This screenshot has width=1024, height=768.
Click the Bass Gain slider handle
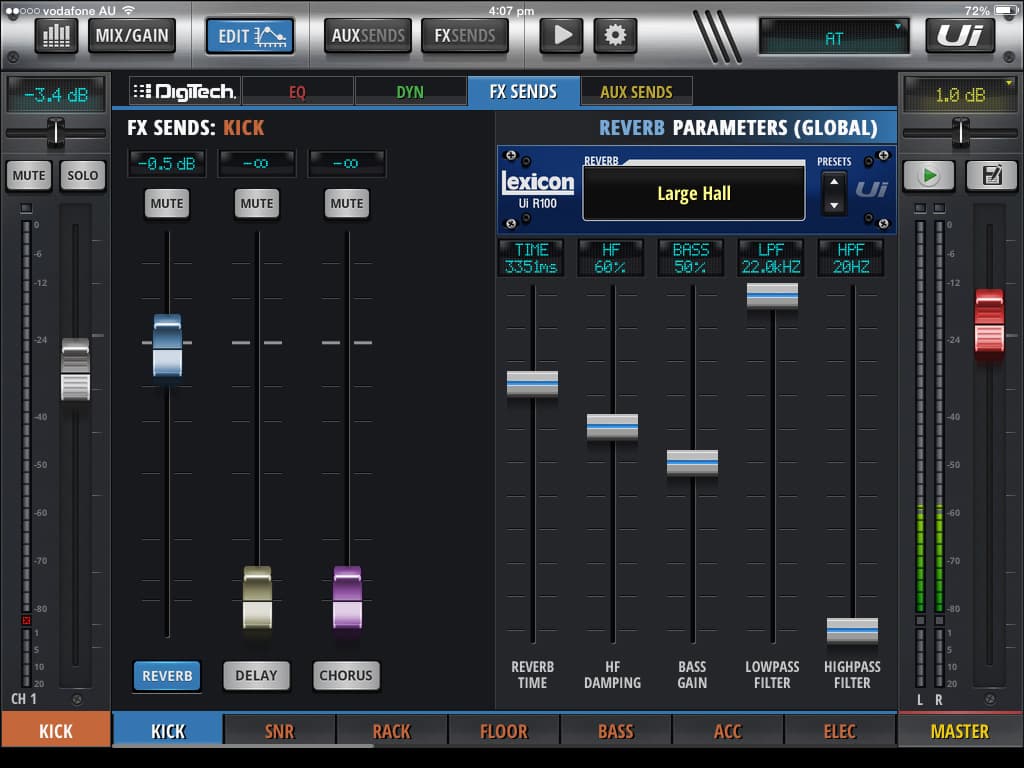[692, 462]
